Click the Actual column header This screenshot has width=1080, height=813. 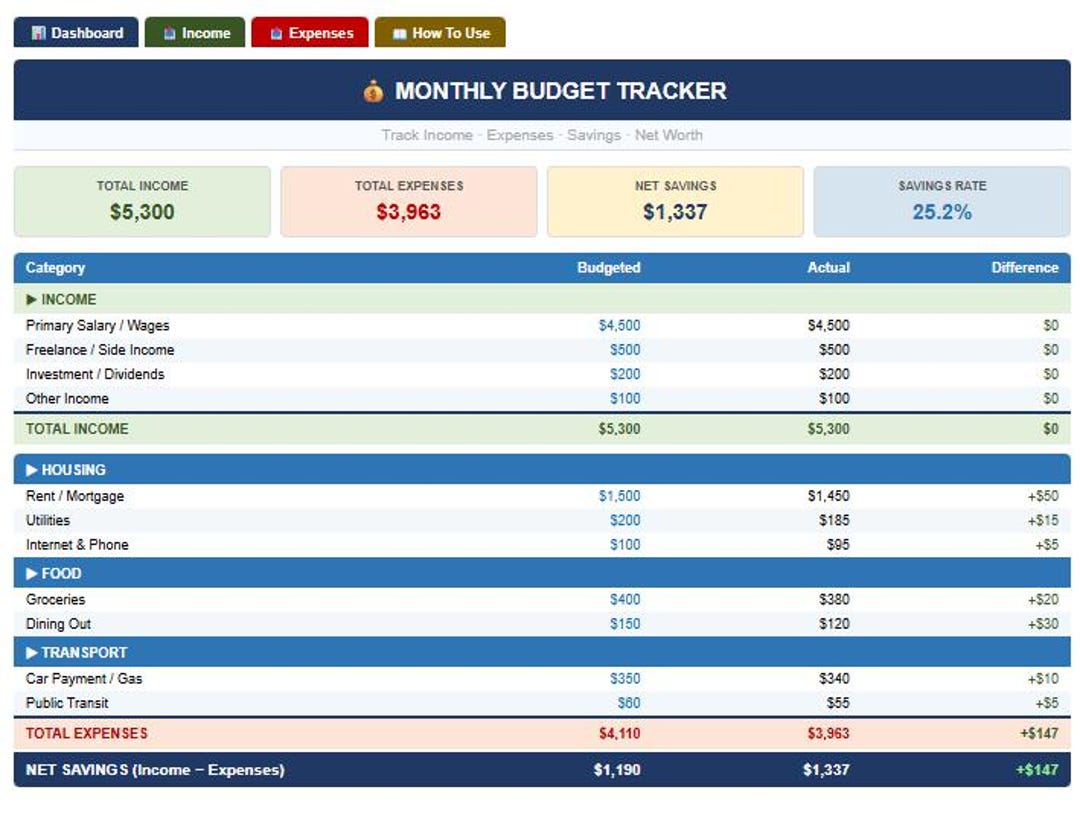tap(829, 267)
